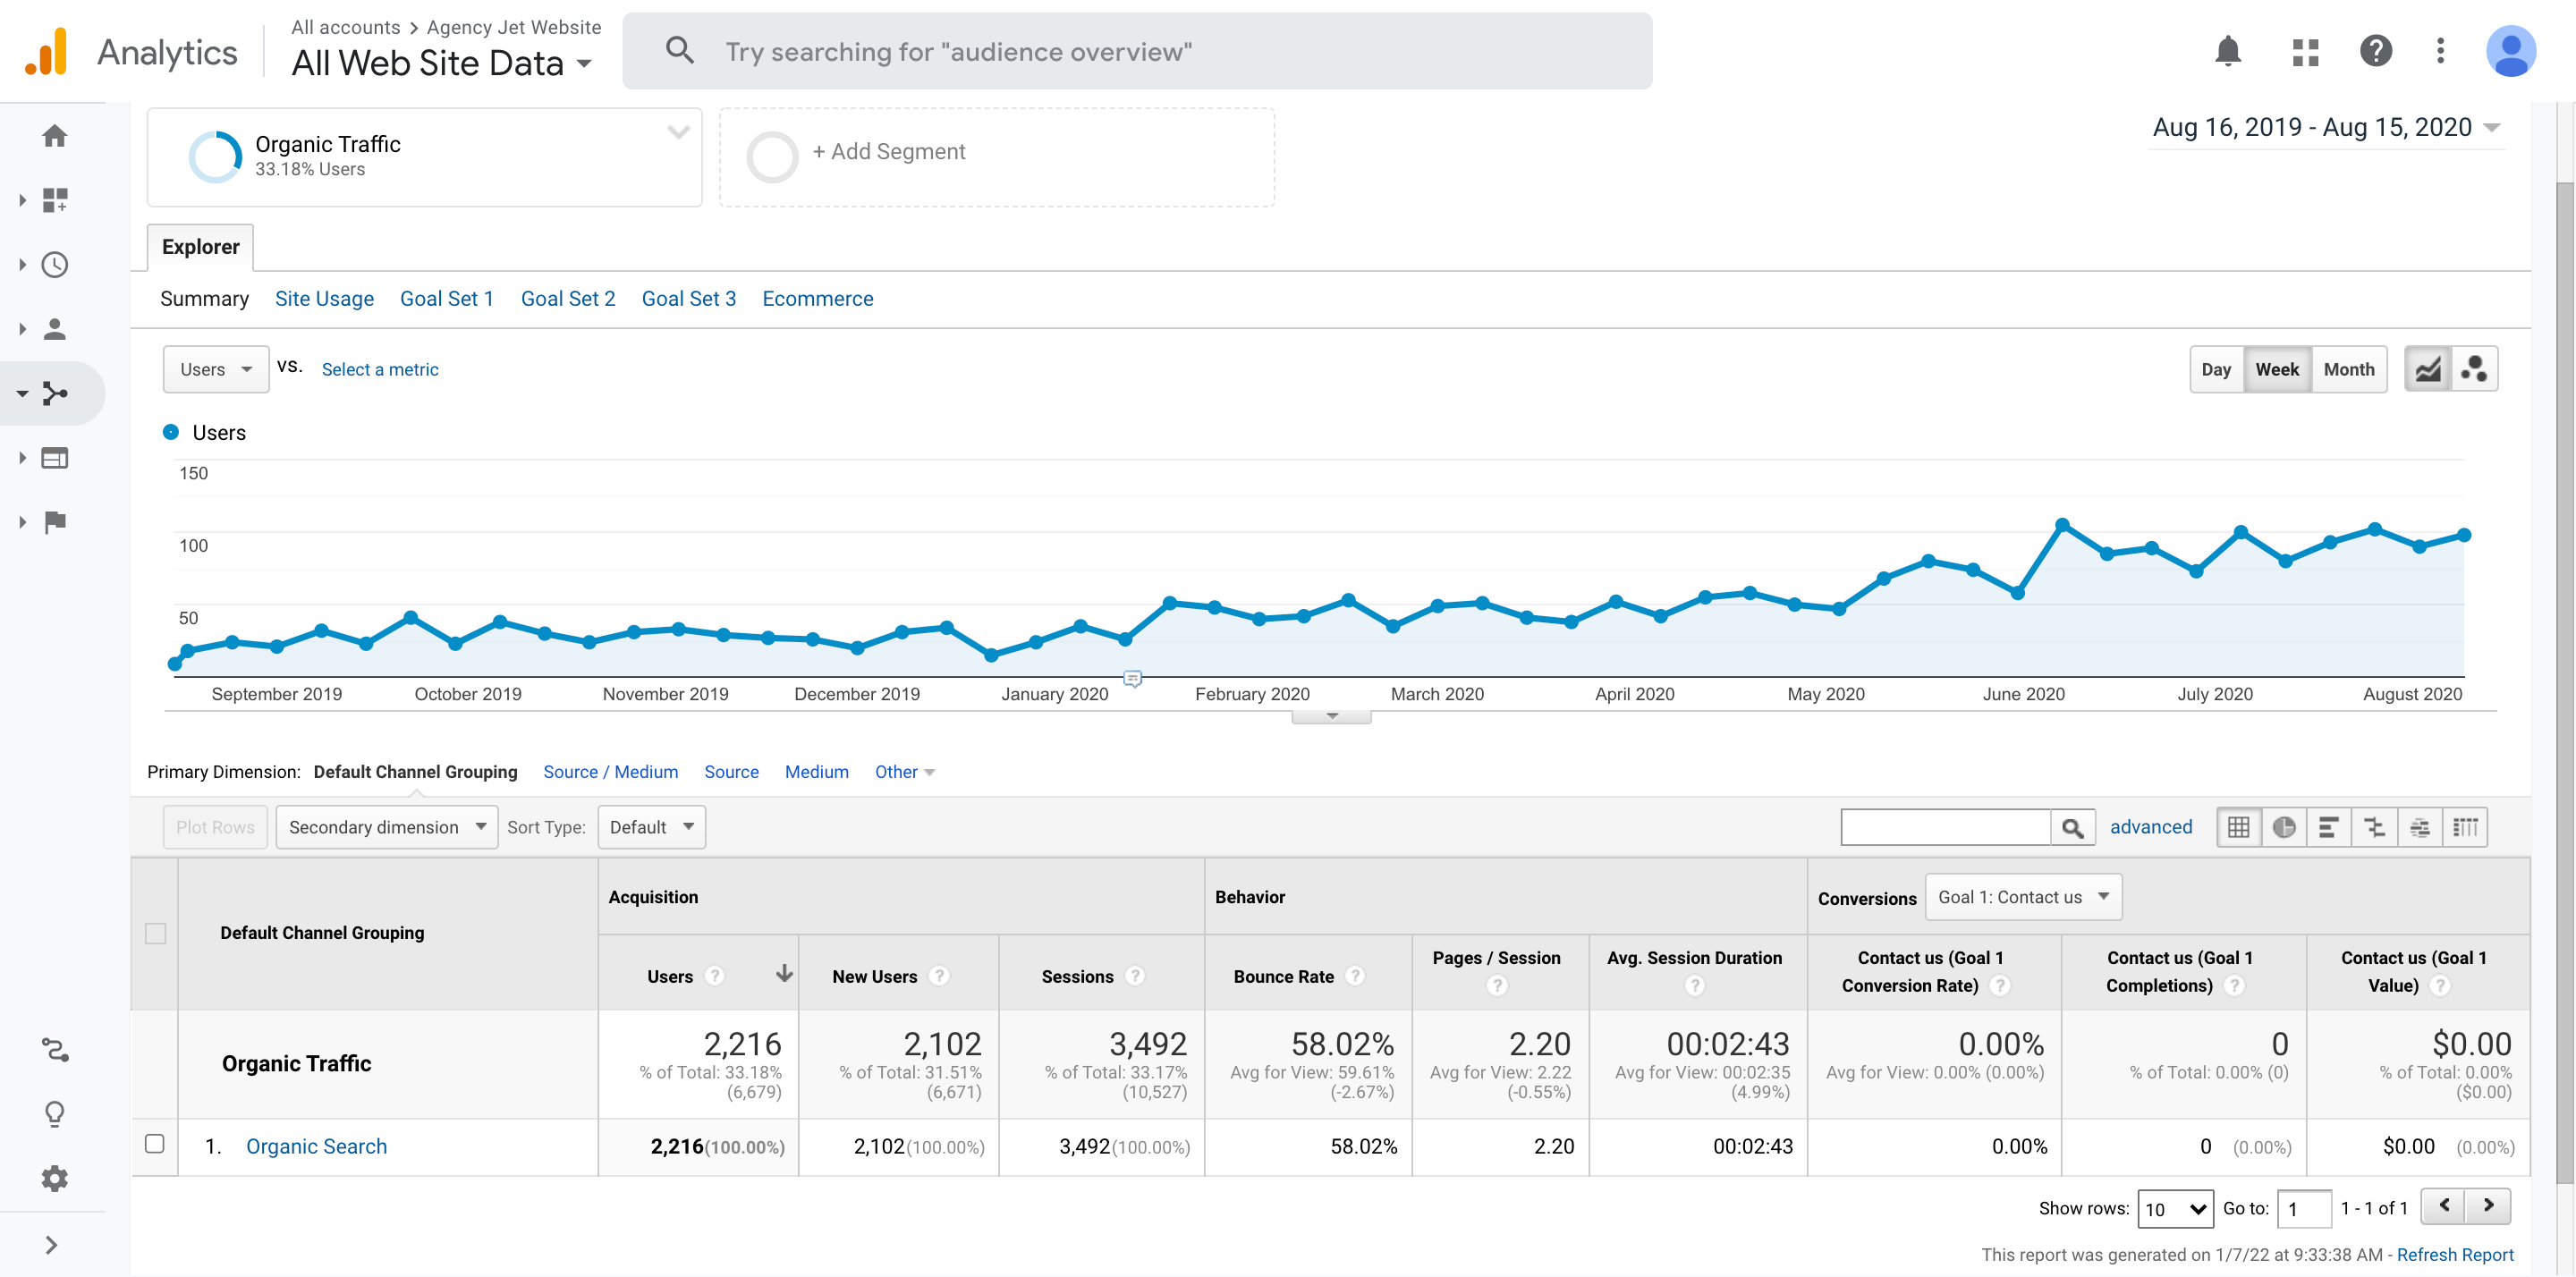Toggle the select-all rows checkbox
Screen dimensions: 2576x1277
tap(155, 934)
